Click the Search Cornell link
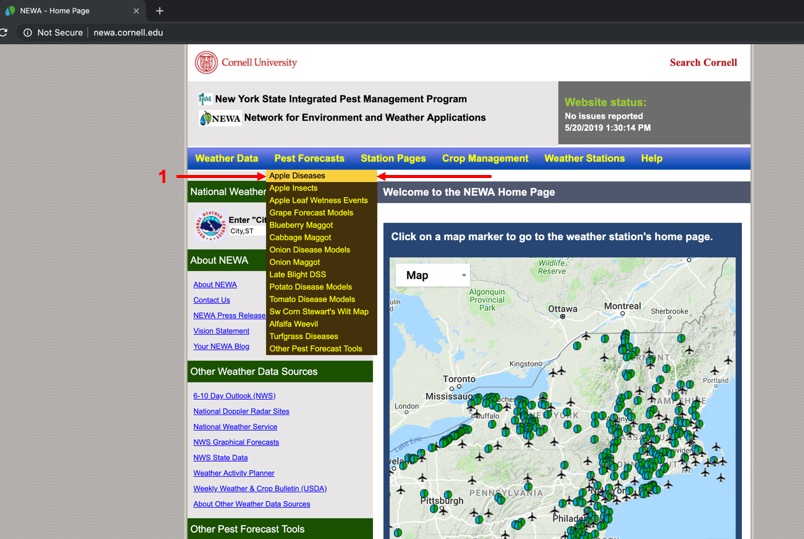The height and width of the screenshot is (539, 804). pos(703,62)
